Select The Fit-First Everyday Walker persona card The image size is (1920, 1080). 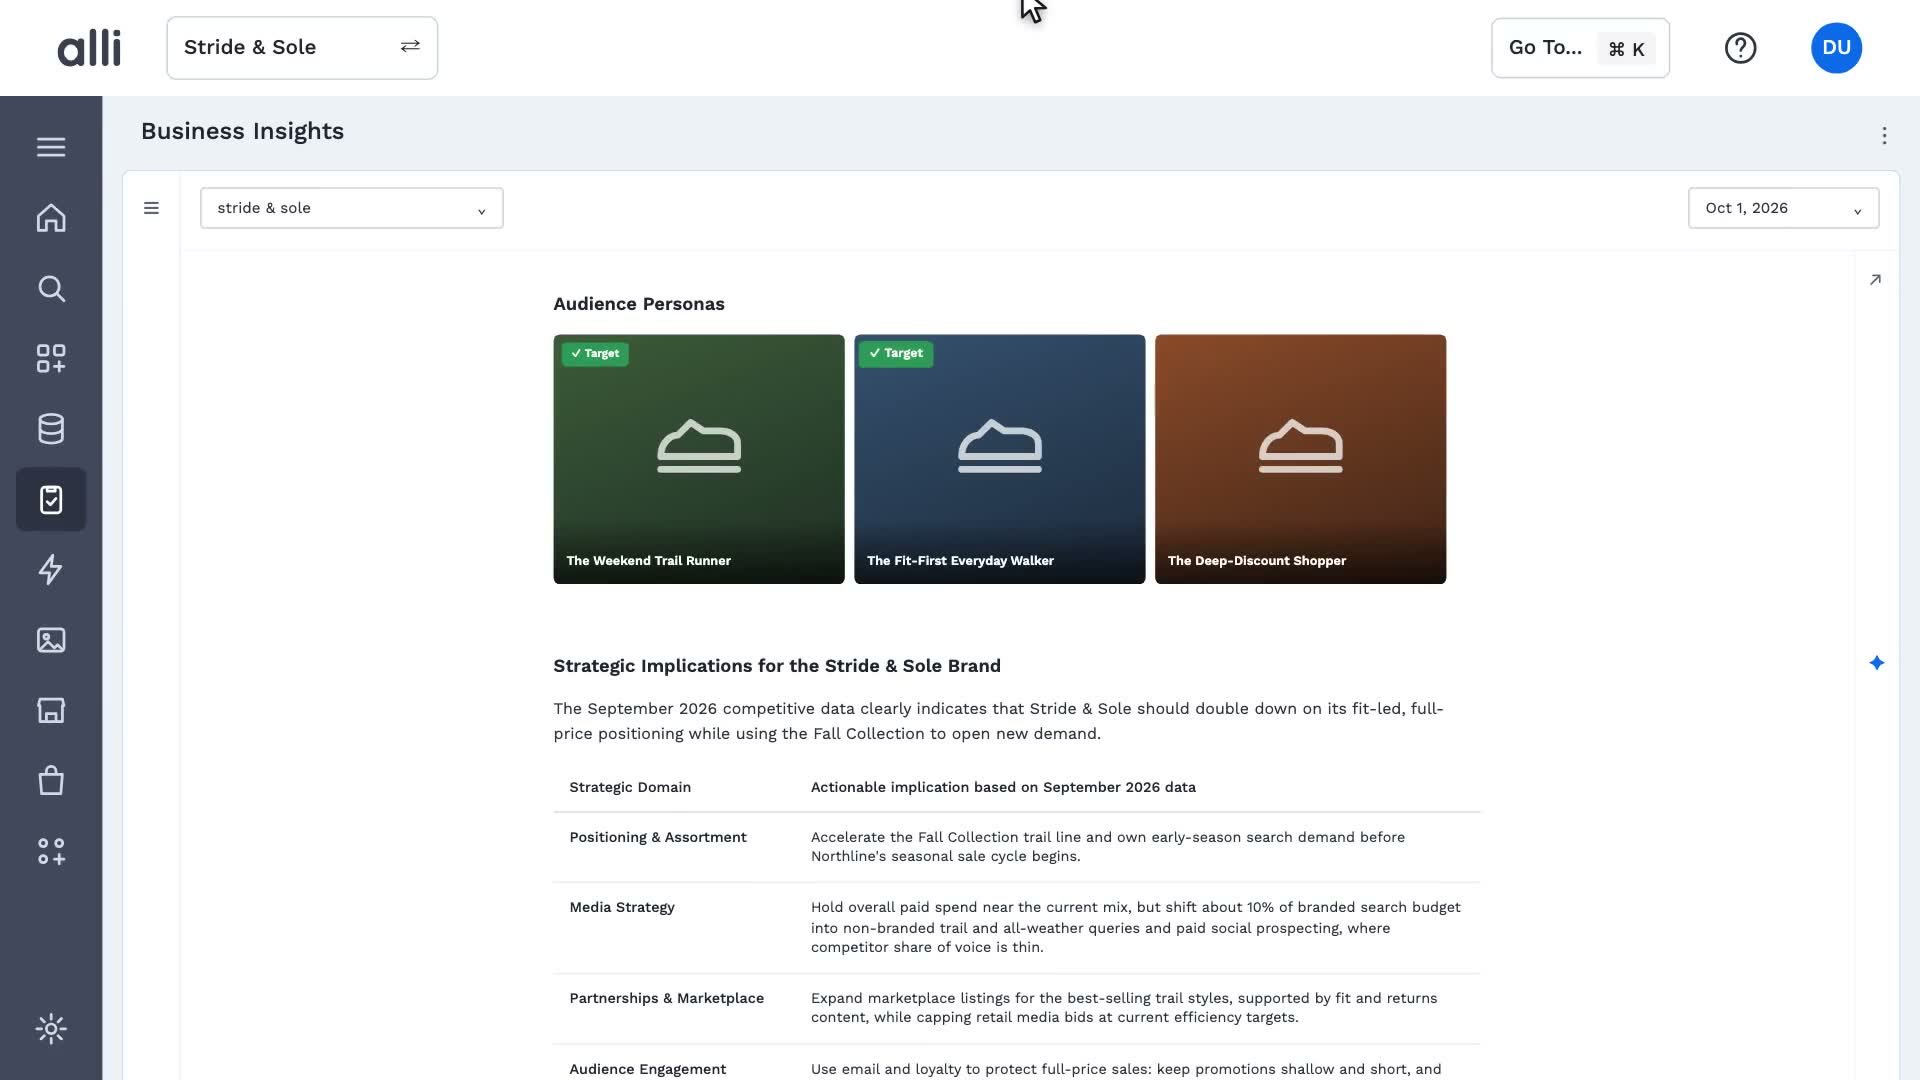click(x=1000, y=459)
